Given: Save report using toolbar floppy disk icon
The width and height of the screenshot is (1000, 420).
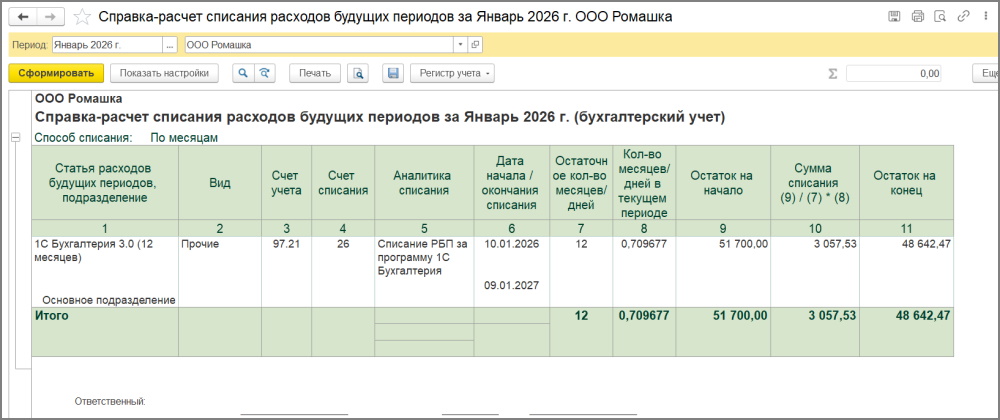Looking at the screenshot, I should tap(392, 73).
